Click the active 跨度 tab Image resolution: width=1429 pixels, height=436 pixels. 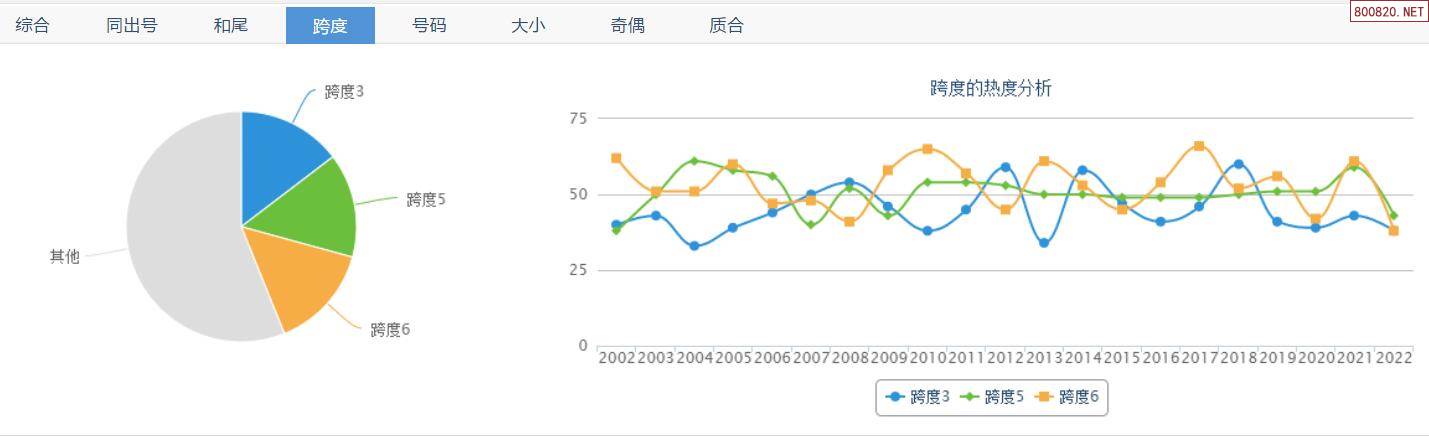[x=330, y=25]
